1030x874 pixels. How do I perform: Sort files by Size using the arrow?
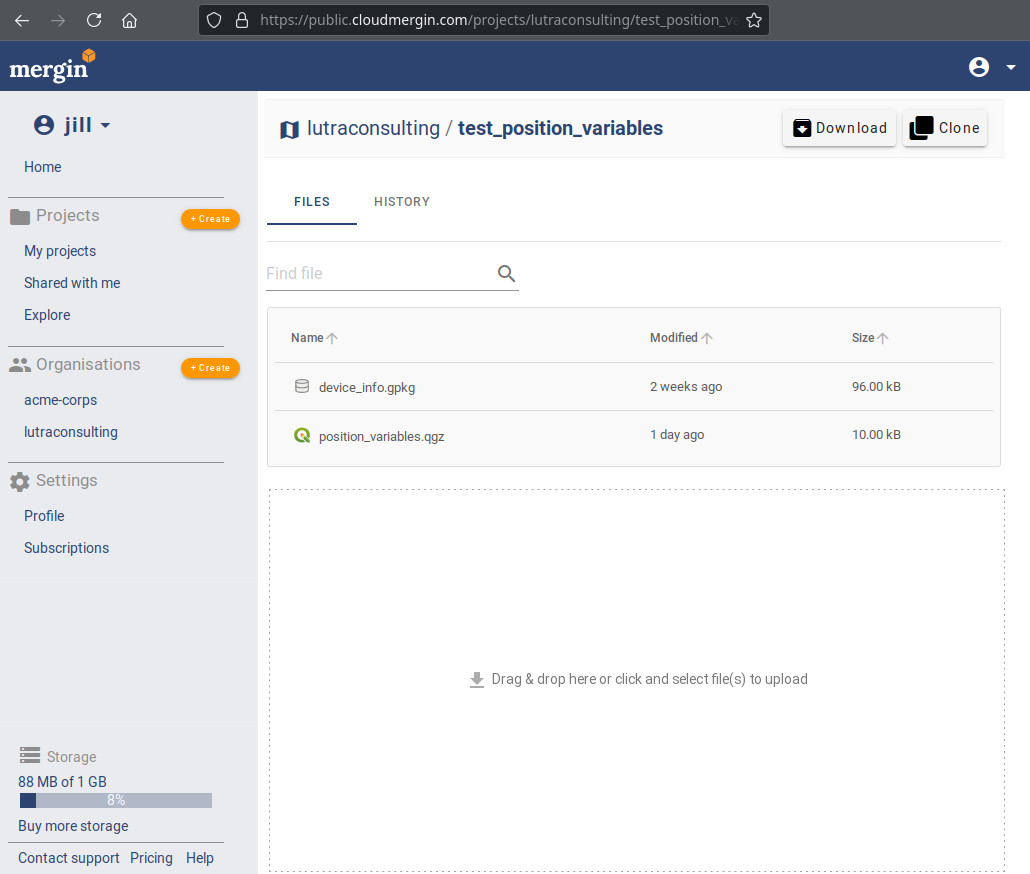[882, 338]
